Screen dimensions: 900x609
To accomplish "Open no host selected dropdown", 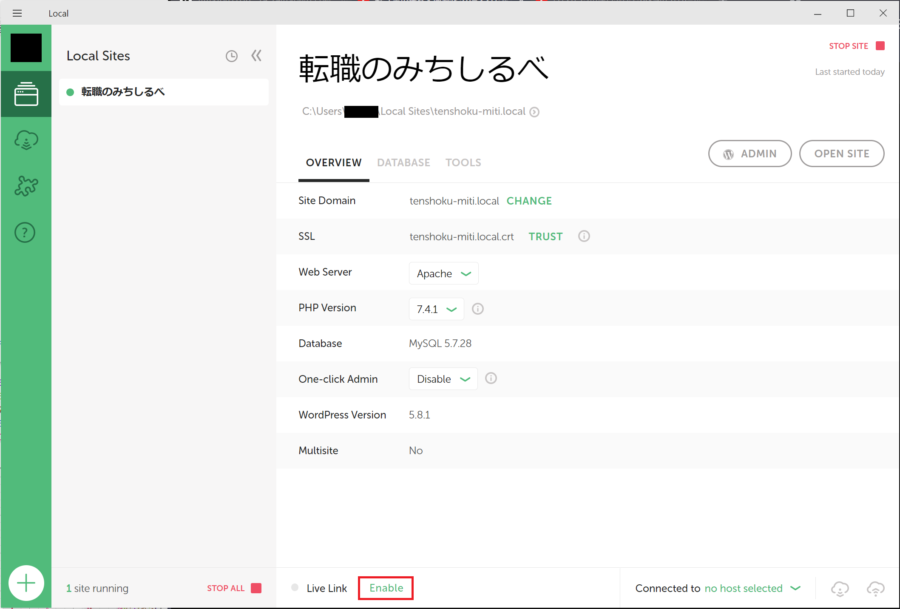I will point(752,588).
